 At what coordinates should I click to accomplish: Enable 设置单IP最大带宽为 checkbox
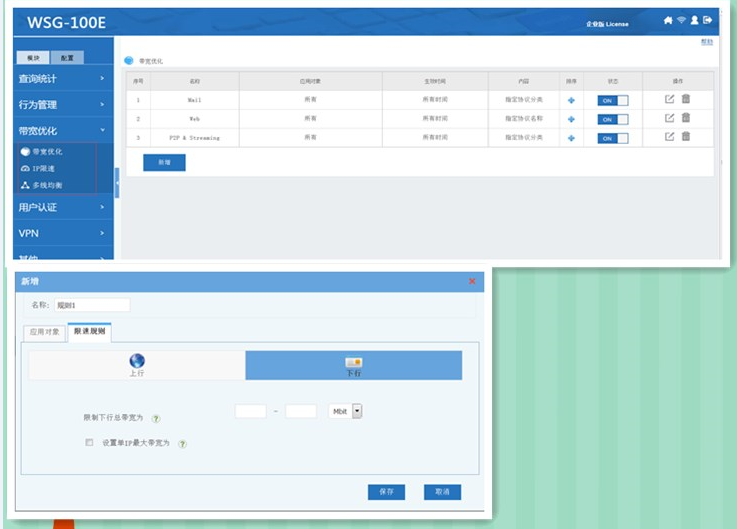coord(89,442)
